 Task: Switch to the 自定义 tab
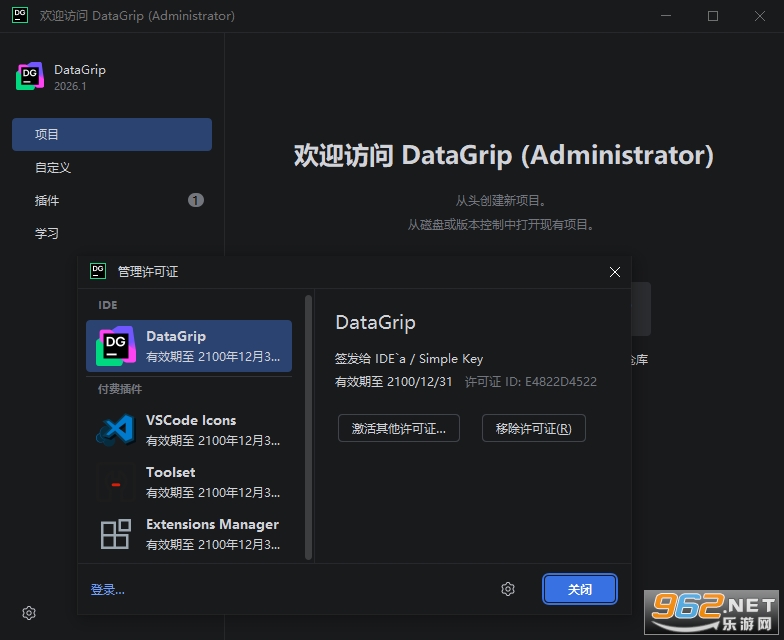112,168
